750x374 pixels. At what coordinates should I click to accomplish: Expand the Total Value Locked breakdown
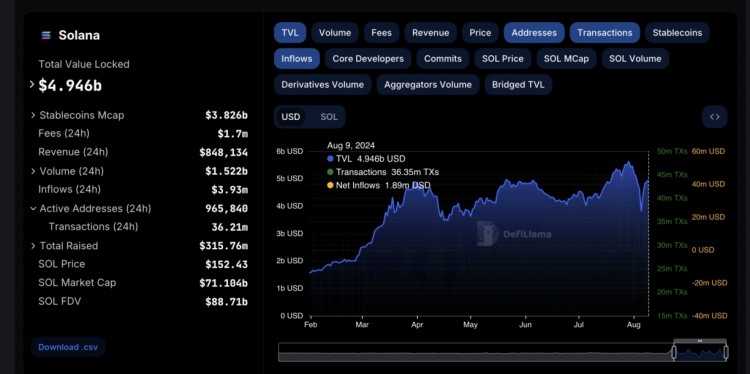click(x=32, y=85)
